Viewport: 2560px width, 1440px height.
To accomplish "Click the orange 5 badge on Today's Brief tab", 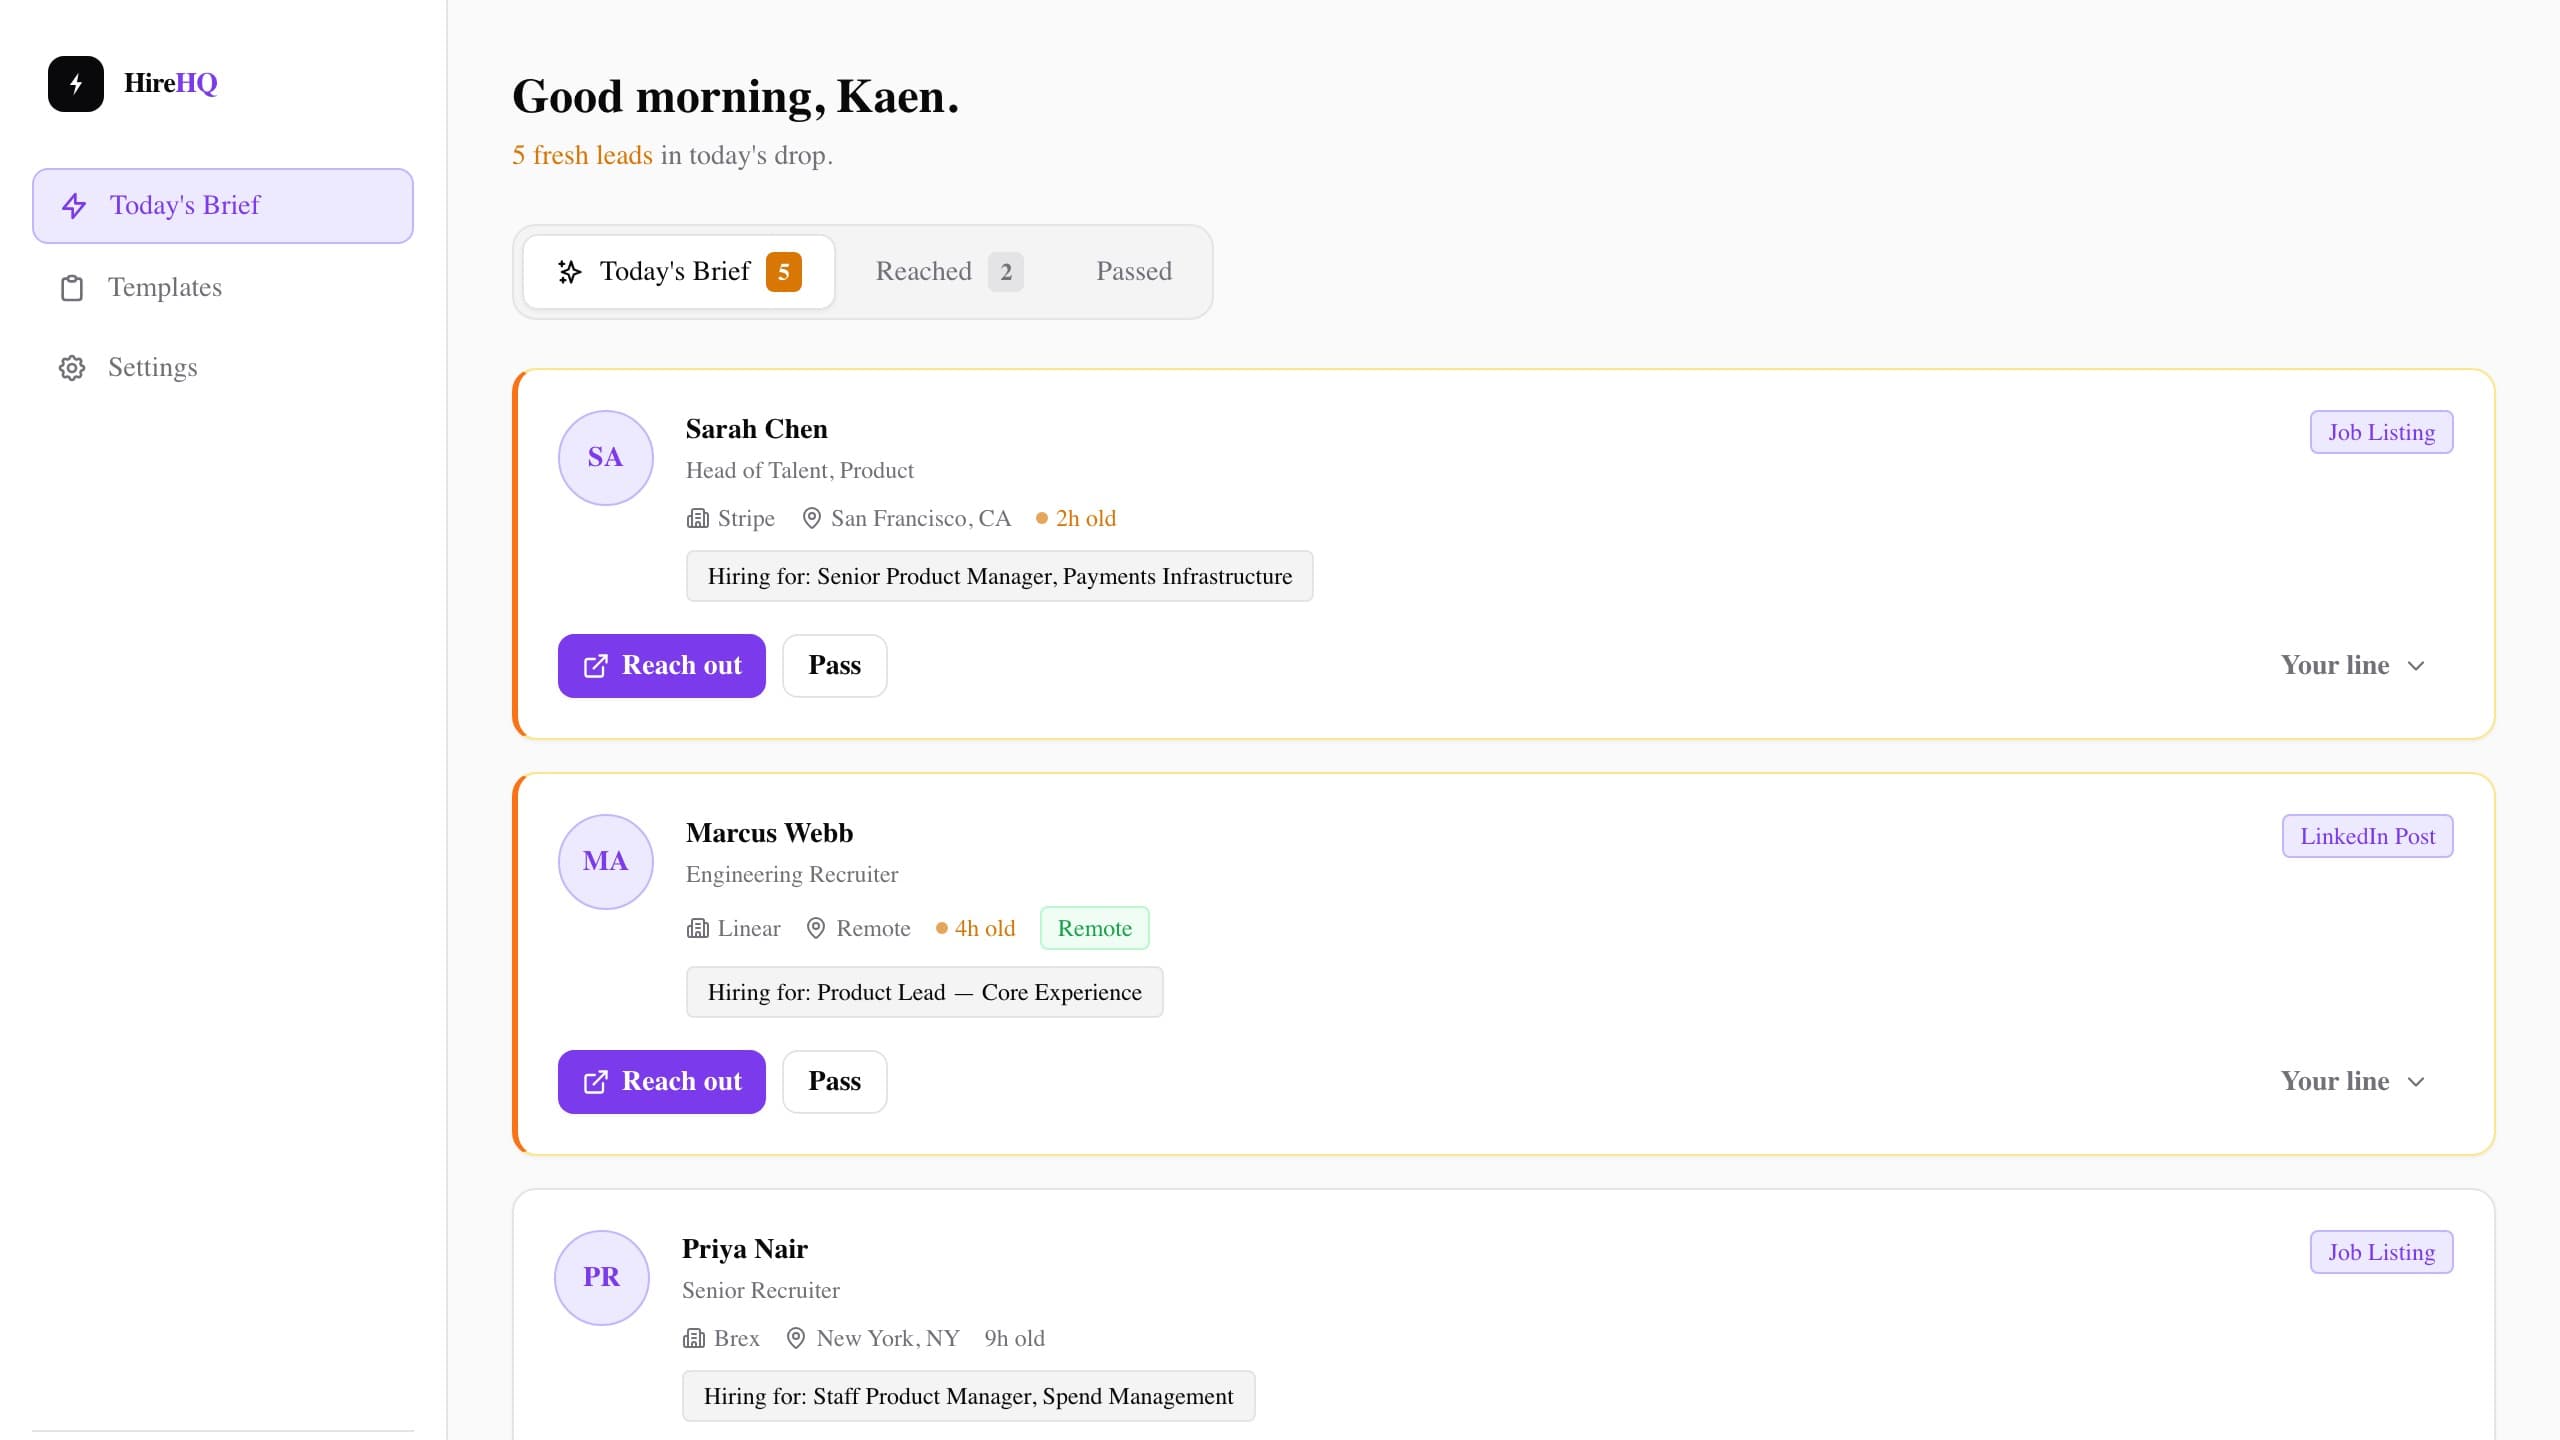I will (x=784, y=272).
